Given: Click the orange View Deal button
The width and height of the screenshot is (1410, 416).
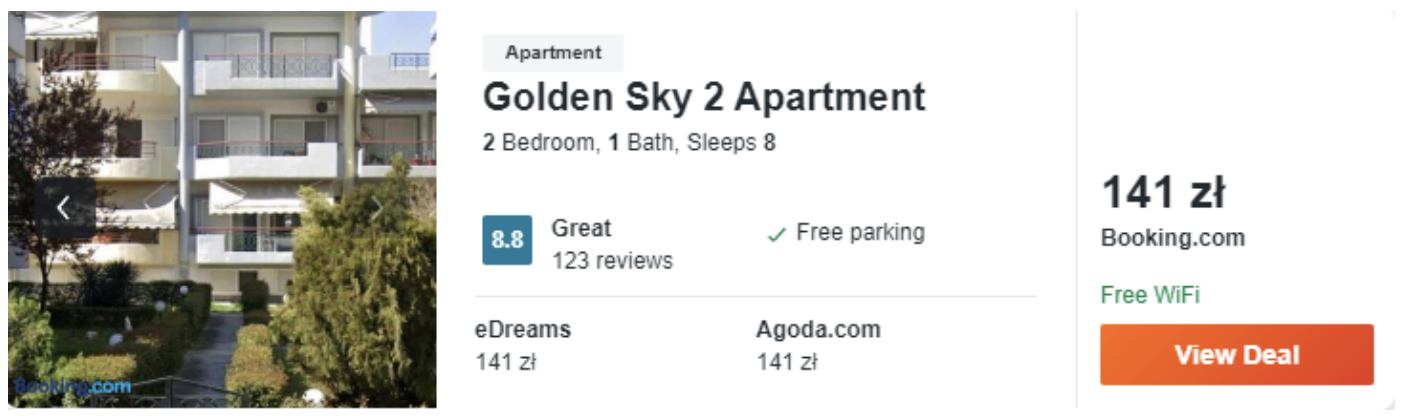Looking at the screenshot, I should tap(1237, 355).
